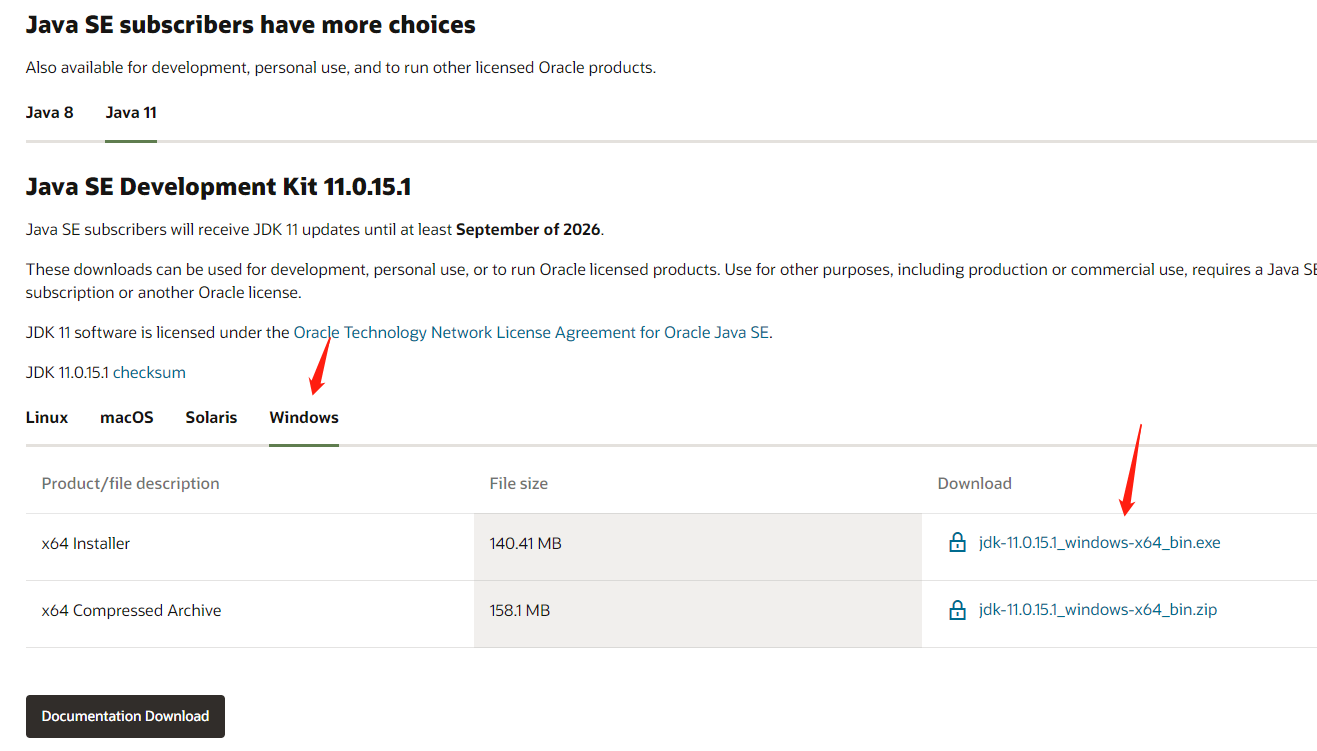The width and height of the screenshot is (1317, 751).
Task: Select the x64 Compressed Archive row label
Action: pyautogui.click(x=131, y=610)
